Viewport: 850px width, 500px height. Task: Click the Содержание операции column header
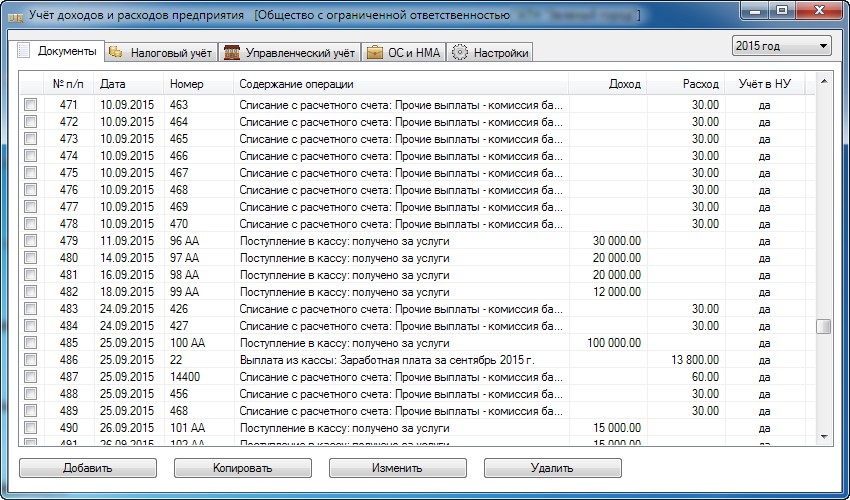[402, 84]
